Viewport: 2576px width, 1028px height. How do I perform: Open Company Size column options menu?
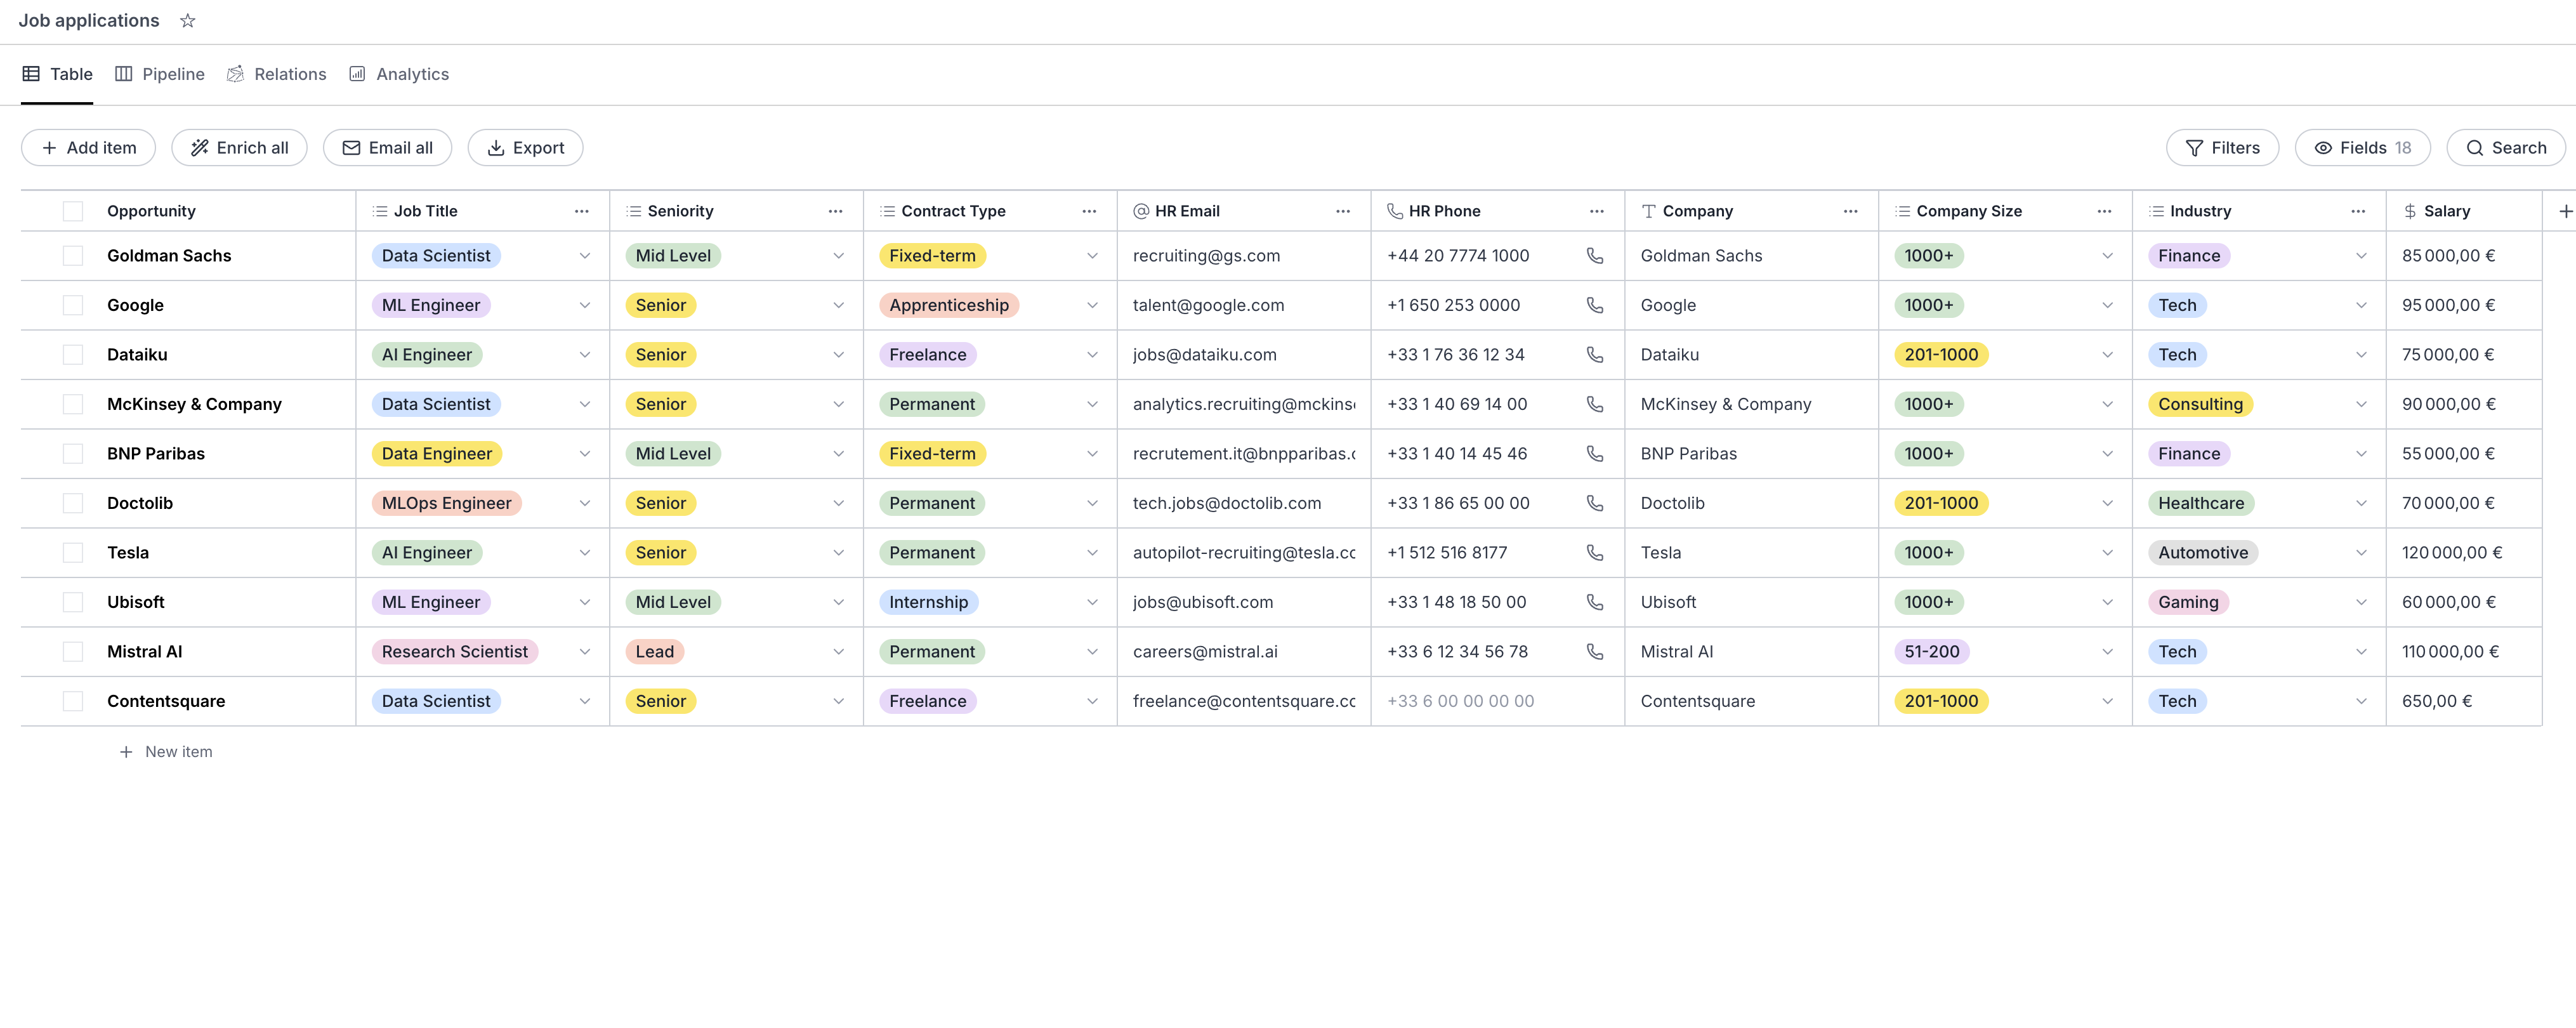[x=2105, y=211]
